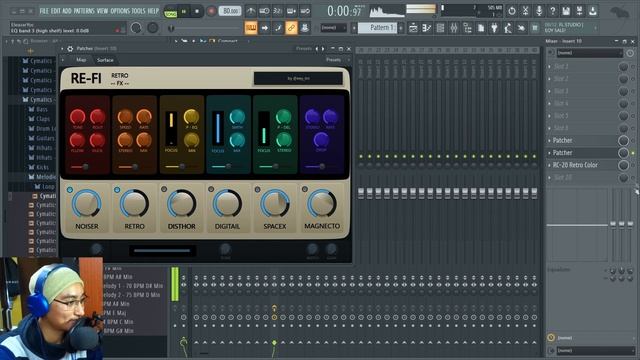Viewport: 640px width, 360px height.
Task: Toggle the Slot 3 enable LED in the mixer
Action: coord(633,91)
